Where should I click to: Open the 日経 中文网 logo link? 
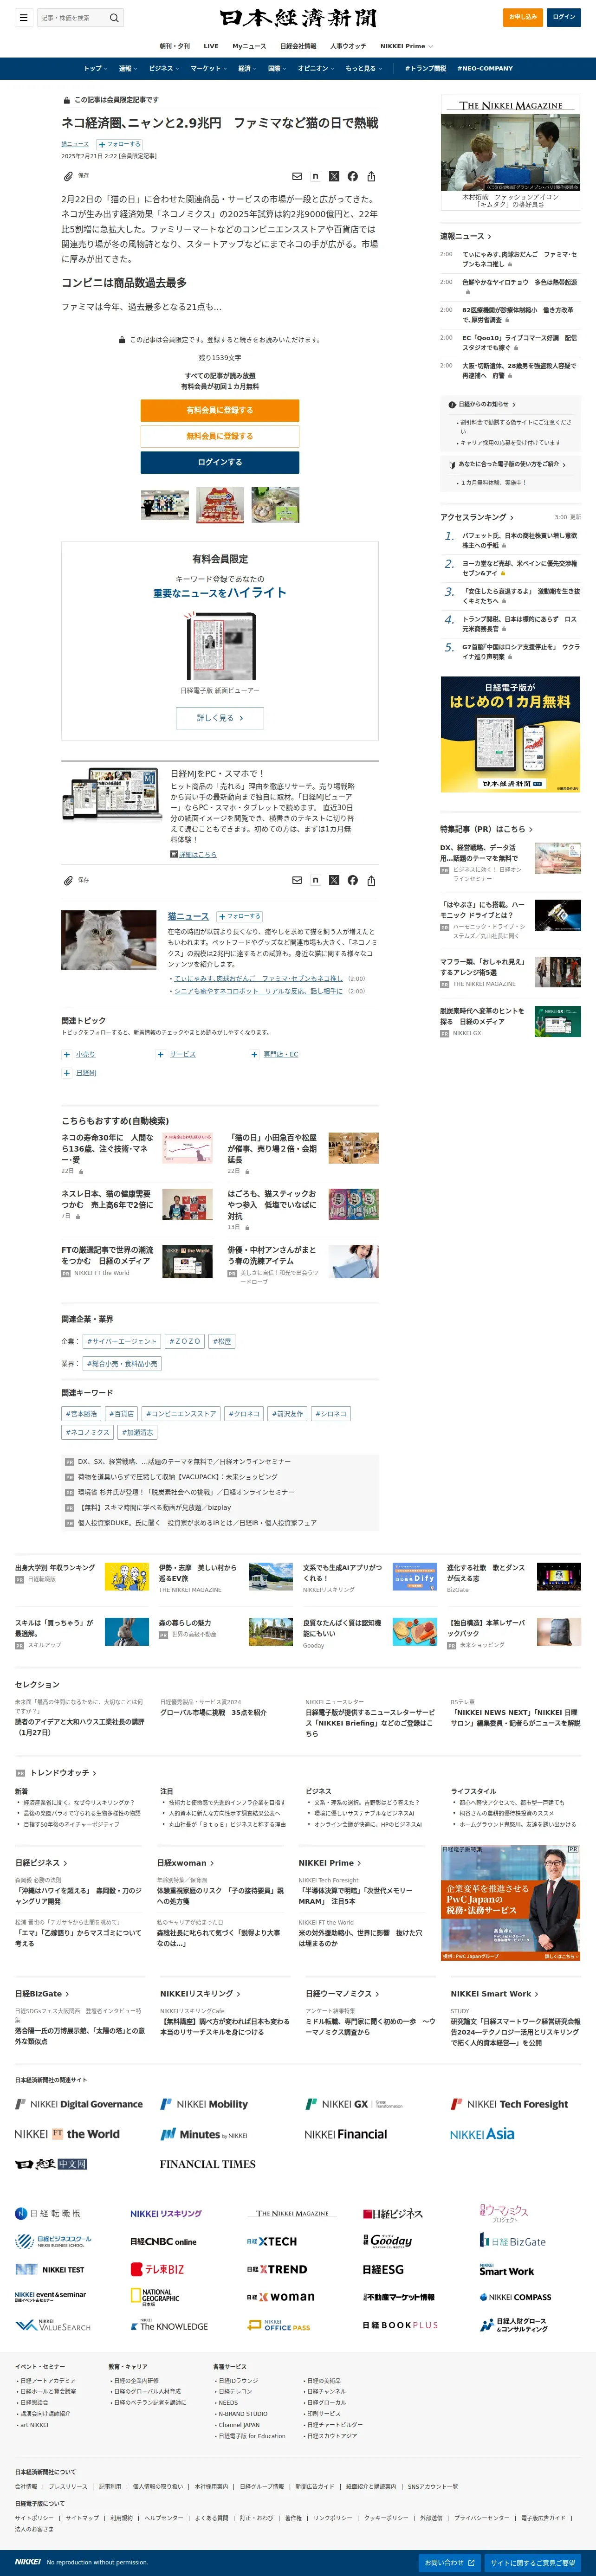51,2163
